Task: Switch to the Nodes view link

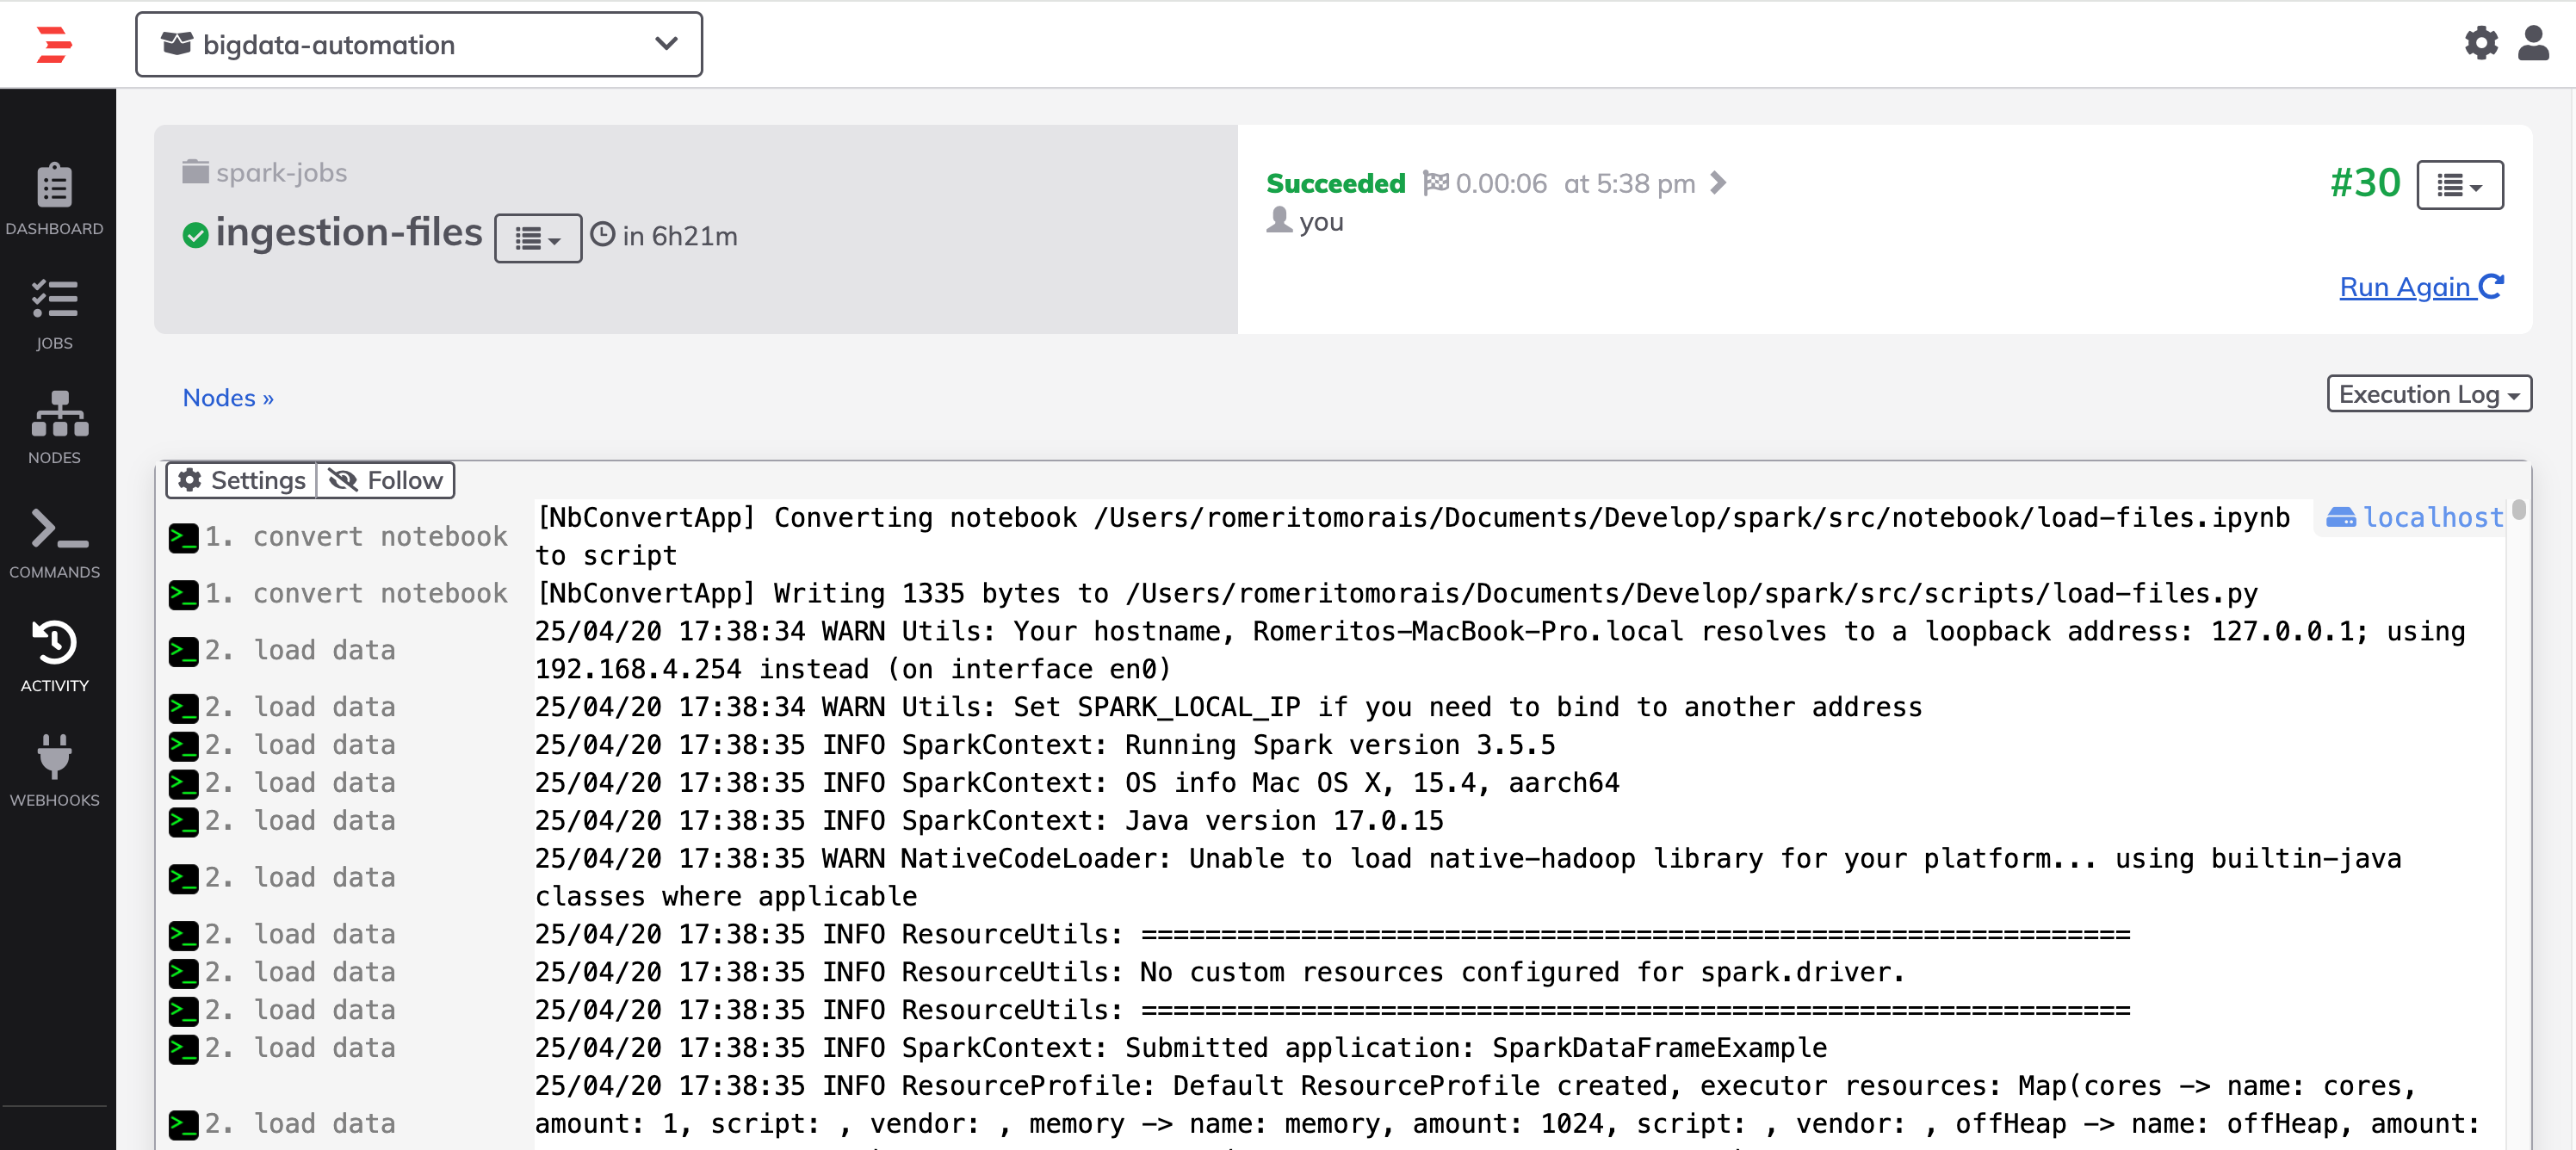Action: point(228,398)
